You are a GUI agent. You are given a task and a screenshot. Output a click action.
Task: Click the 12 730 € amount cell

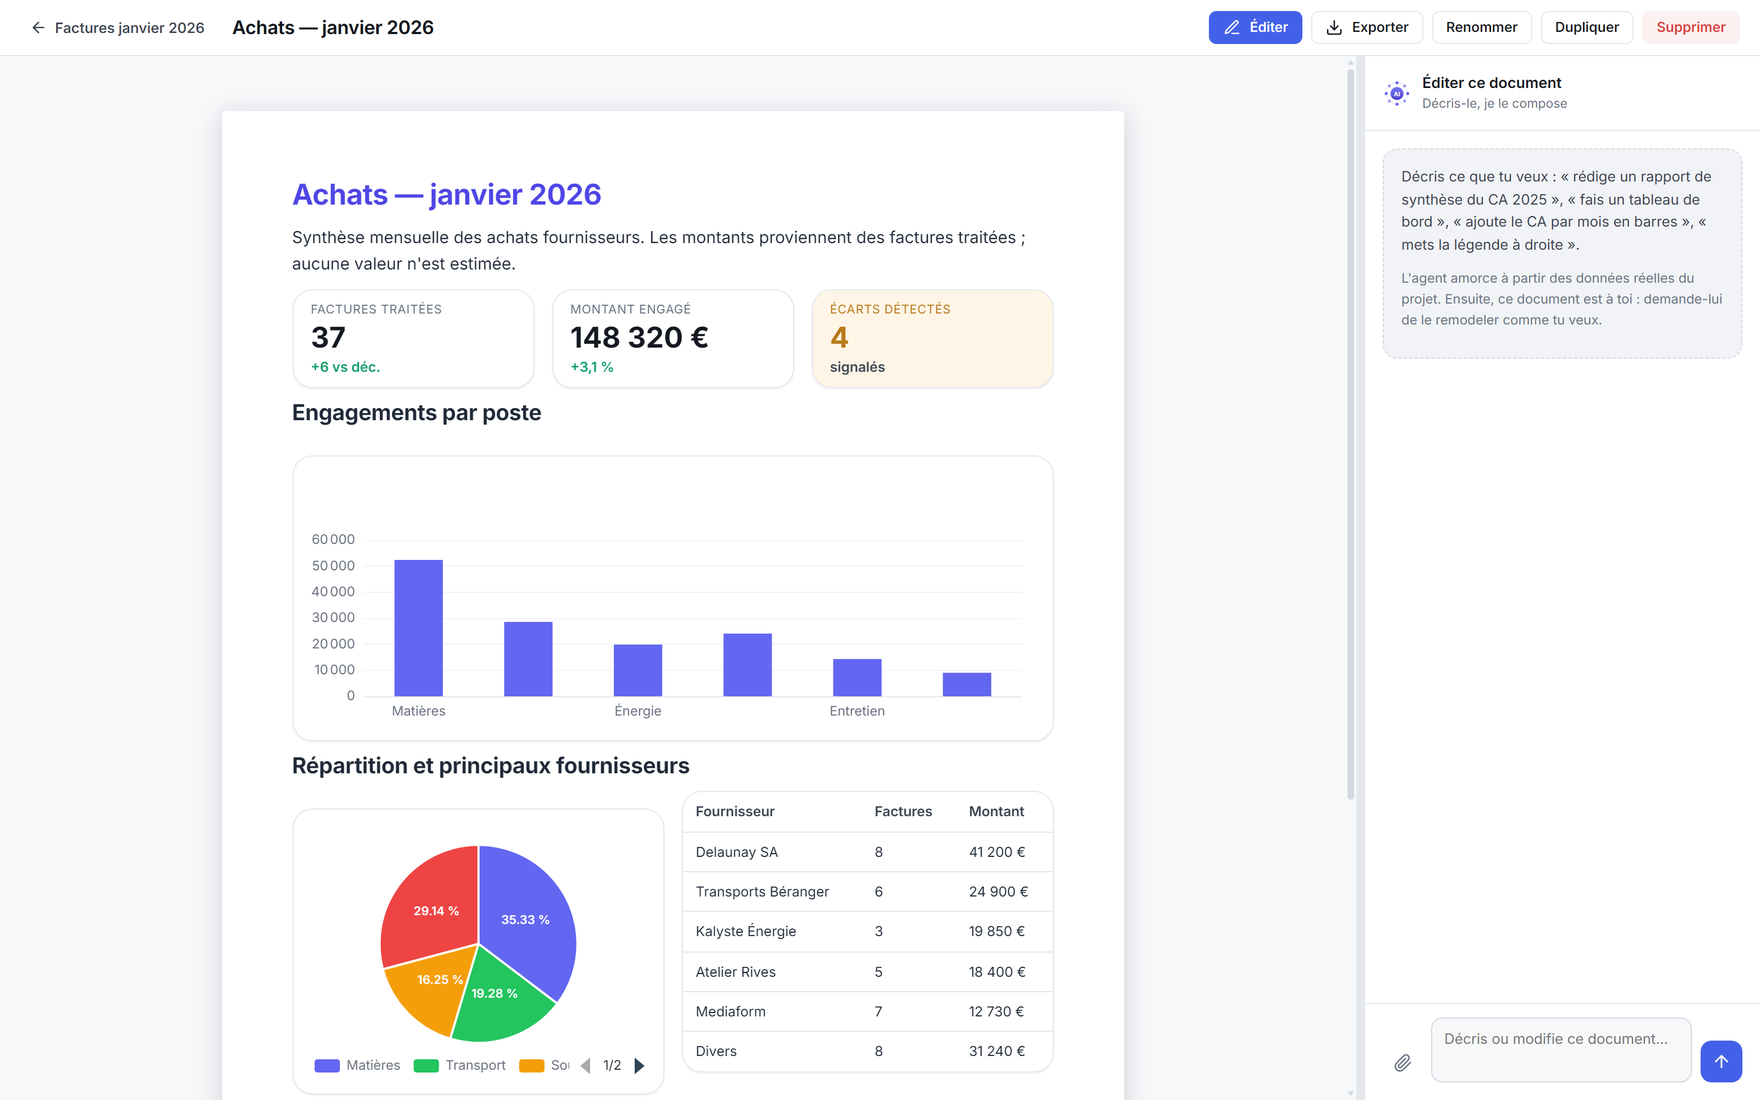[x=996, y=1012]
